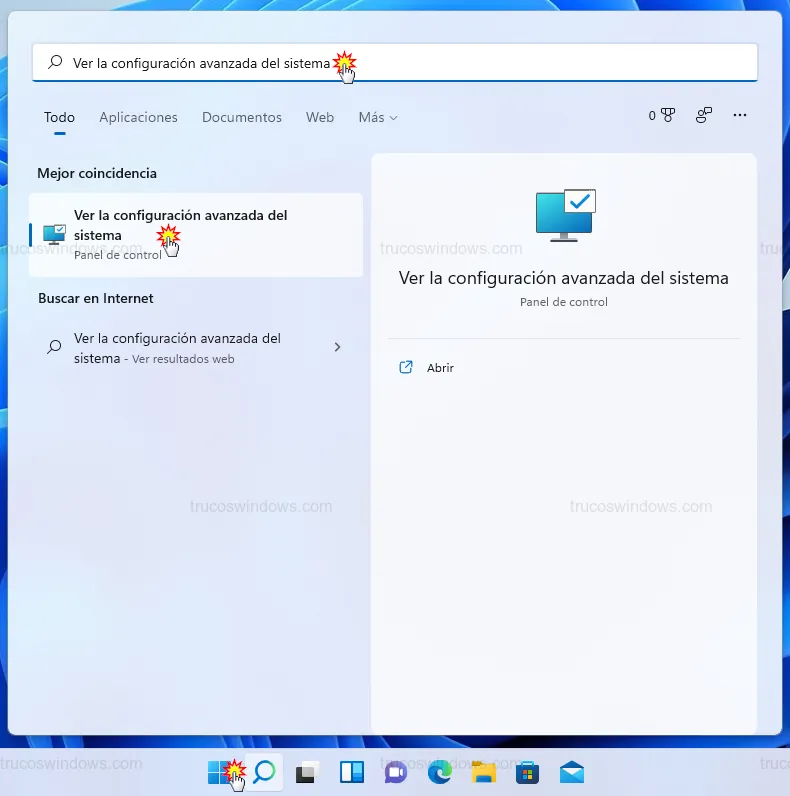Expand the Más filter dropdown
This screenshot has height=796, width=790.
click(x=378, y=117)
